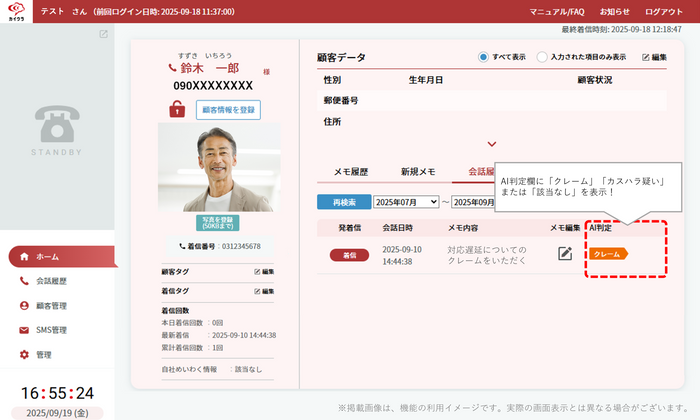The width and height of the screenshot is (700, 420).
Task: Open the 2025年09月 end month dropdown
Action: [x=475, y=202]
